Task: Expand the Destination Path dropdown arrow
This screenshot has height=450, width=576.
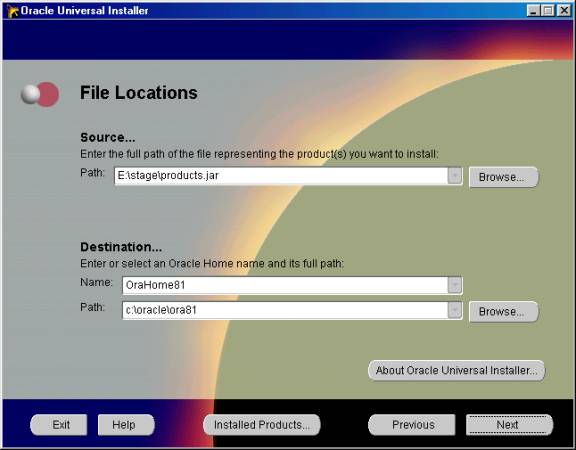Action: point(454,310)
